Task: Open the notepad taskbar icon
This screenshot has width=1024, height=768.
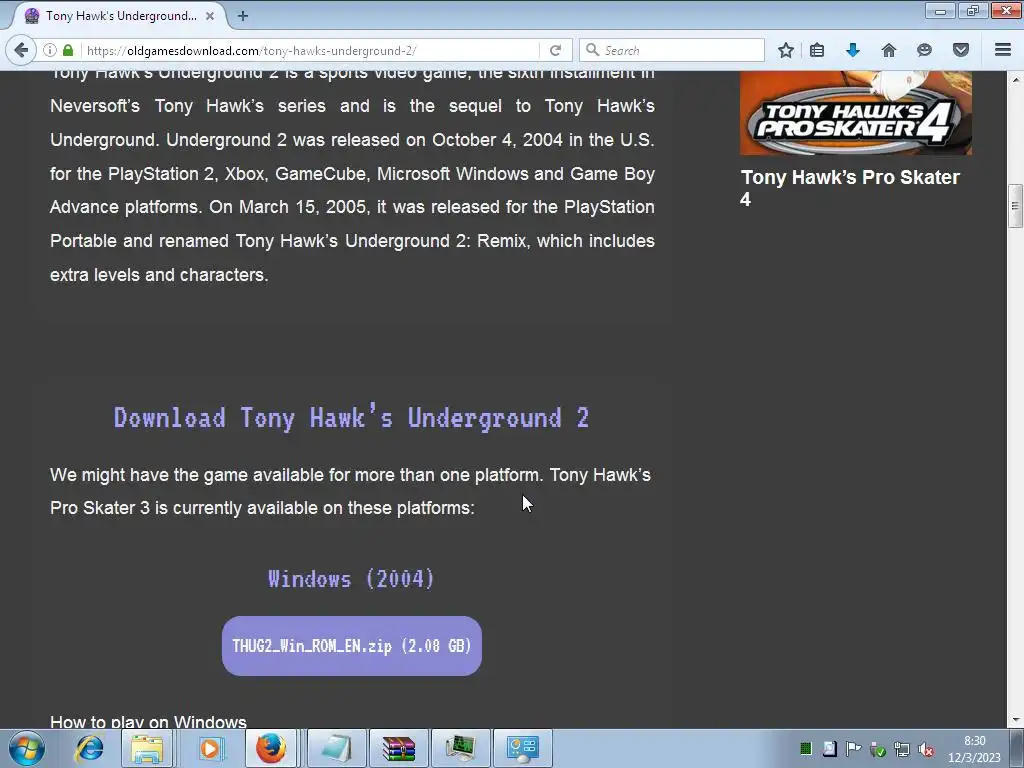Action: point(336,748)
